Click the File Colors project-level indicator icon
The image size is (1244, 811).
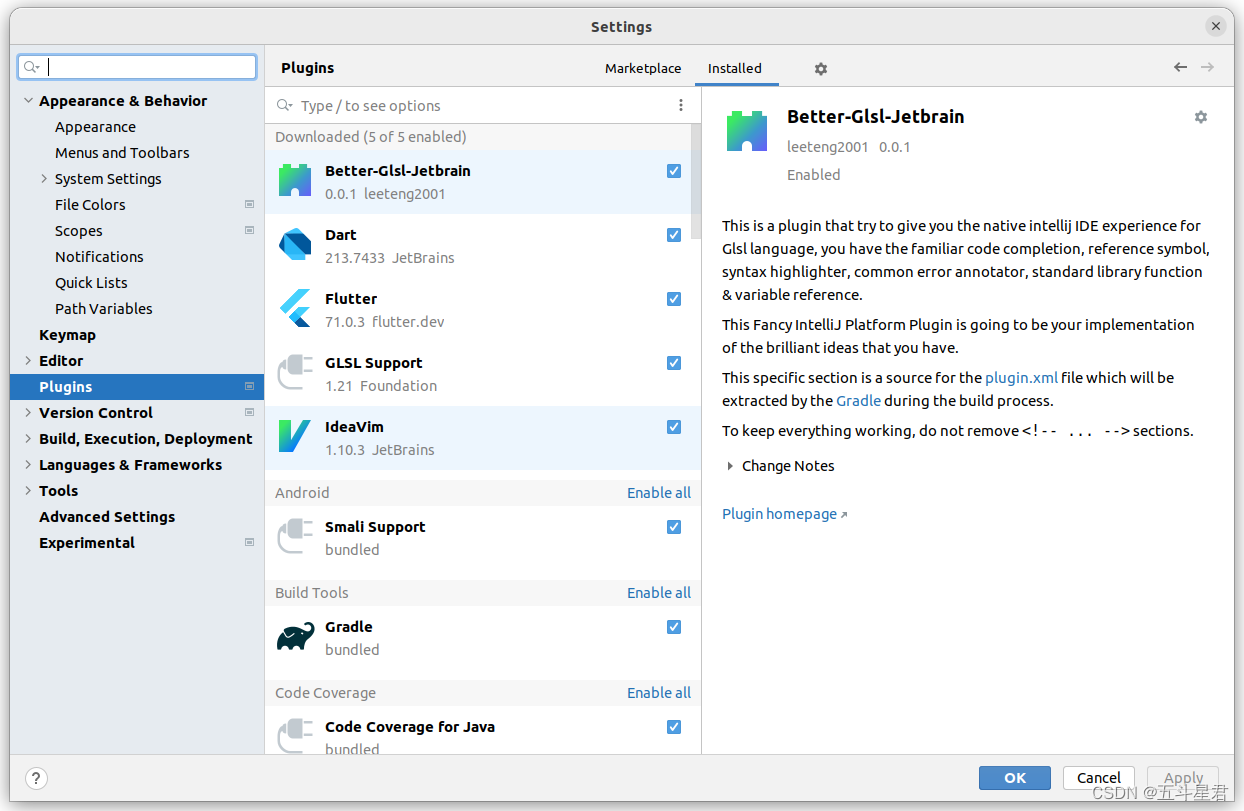[250, 204]
